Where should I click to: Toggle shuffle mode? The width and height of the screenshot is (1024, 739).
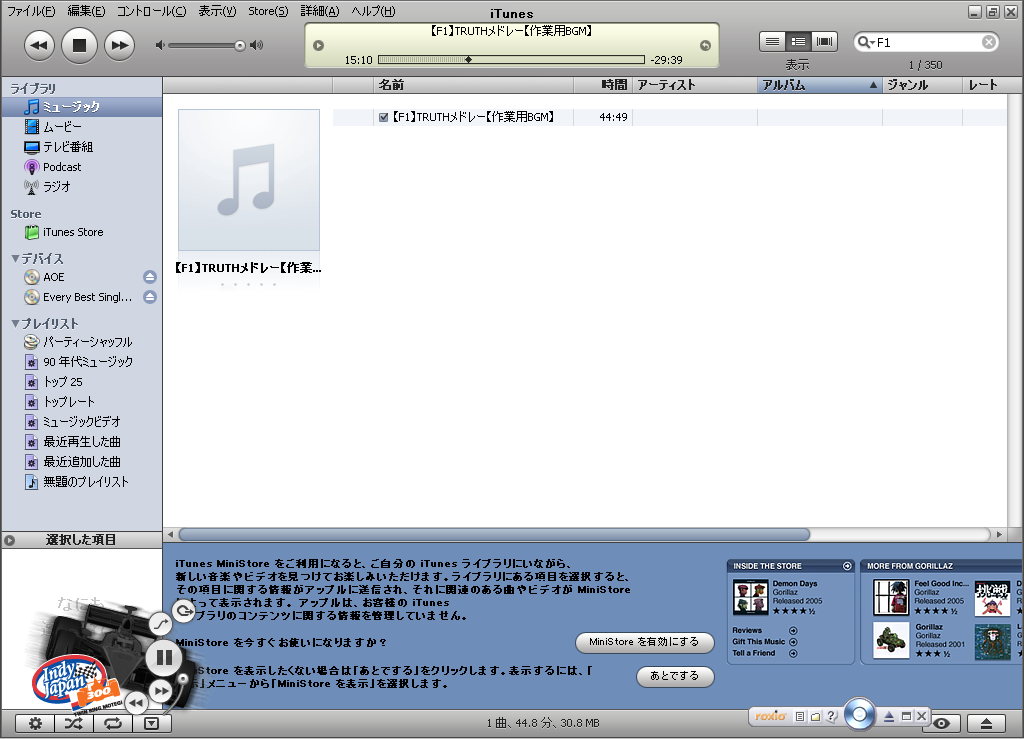pyautogui.click(x=74, y=723)
